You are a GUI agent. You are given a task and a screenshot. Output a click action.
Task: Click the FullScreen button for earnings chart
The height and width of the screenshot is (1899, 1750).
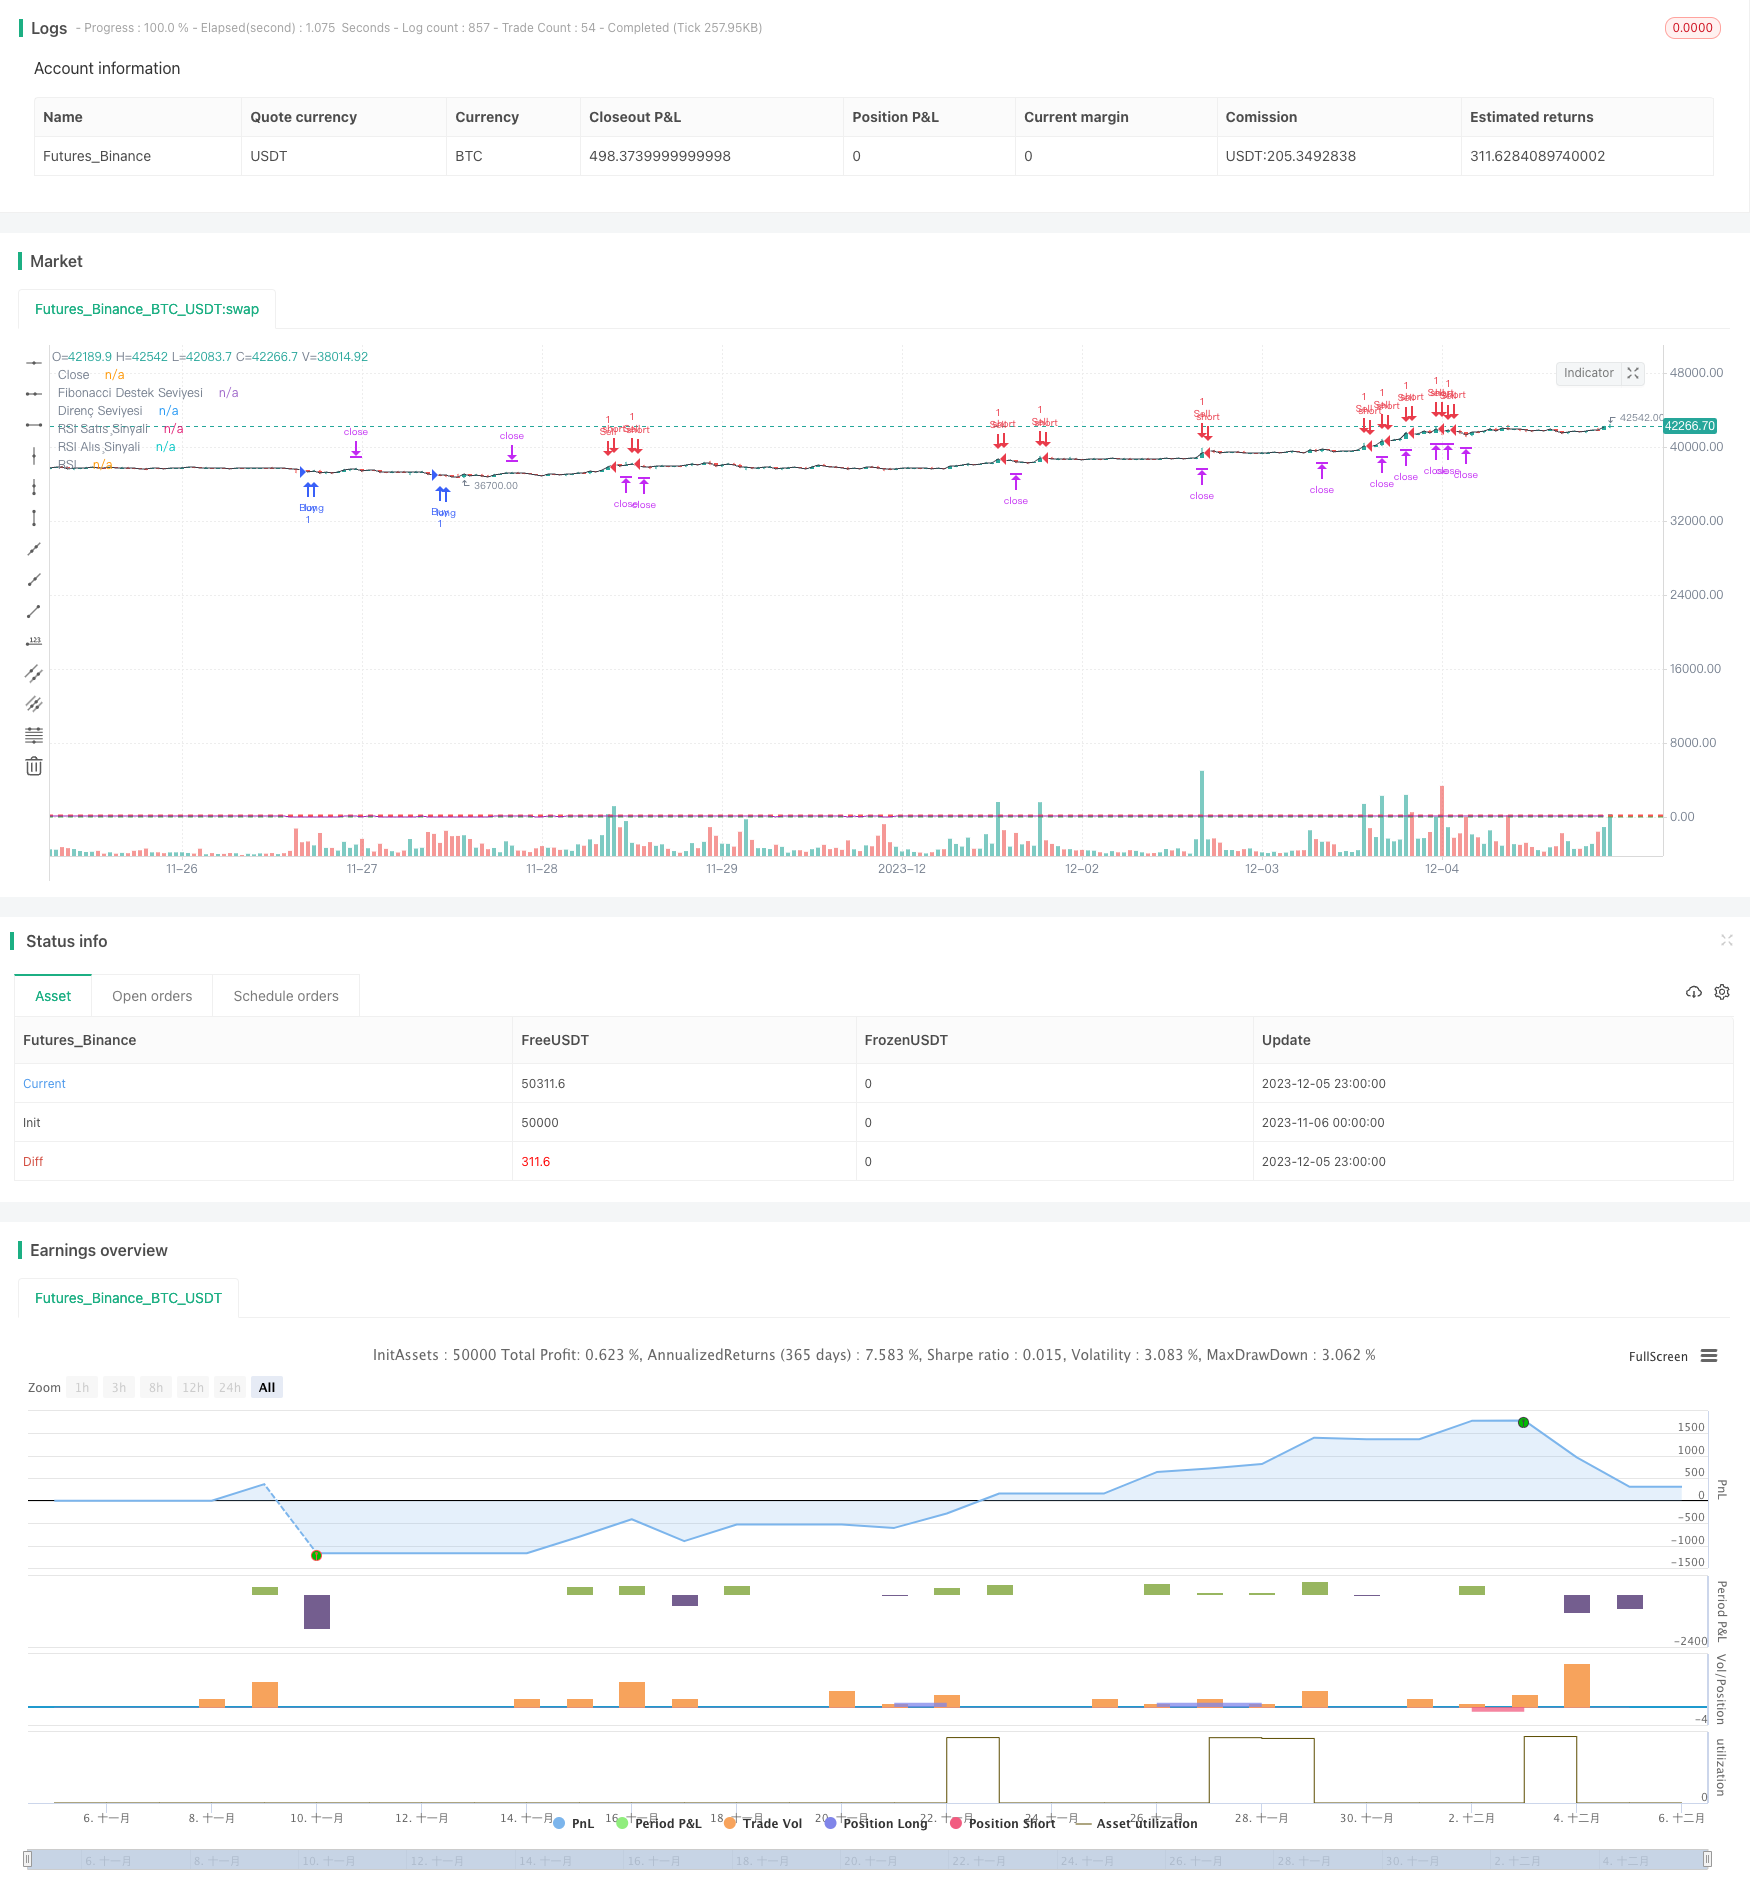point(1657,1356)
